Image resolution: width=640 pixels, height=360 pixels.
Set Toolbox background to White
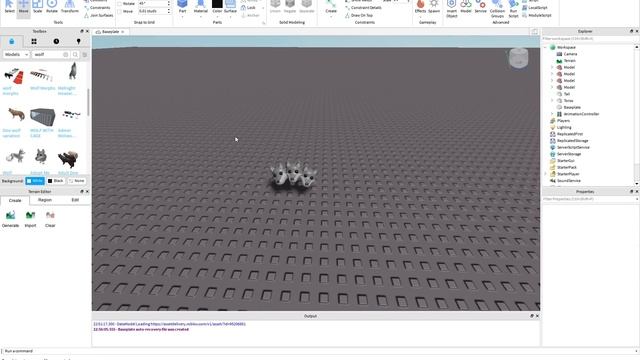pos(35,181)
